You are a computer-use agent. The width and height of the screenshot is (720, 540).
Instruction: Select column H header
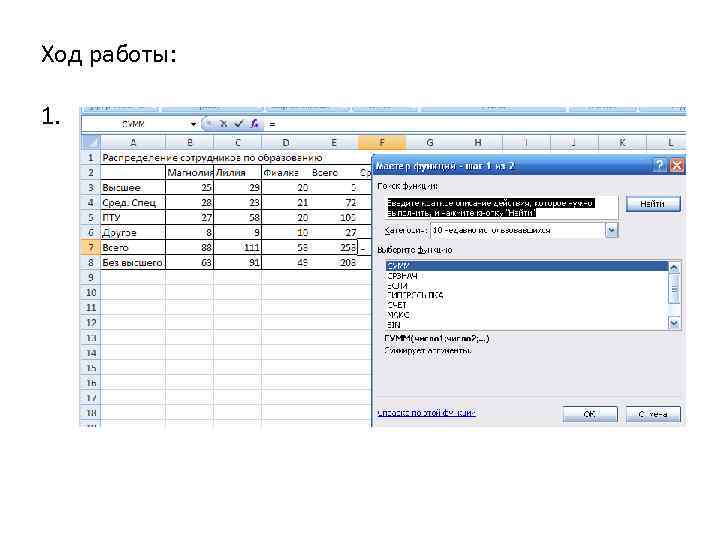(x=478, y=142)
